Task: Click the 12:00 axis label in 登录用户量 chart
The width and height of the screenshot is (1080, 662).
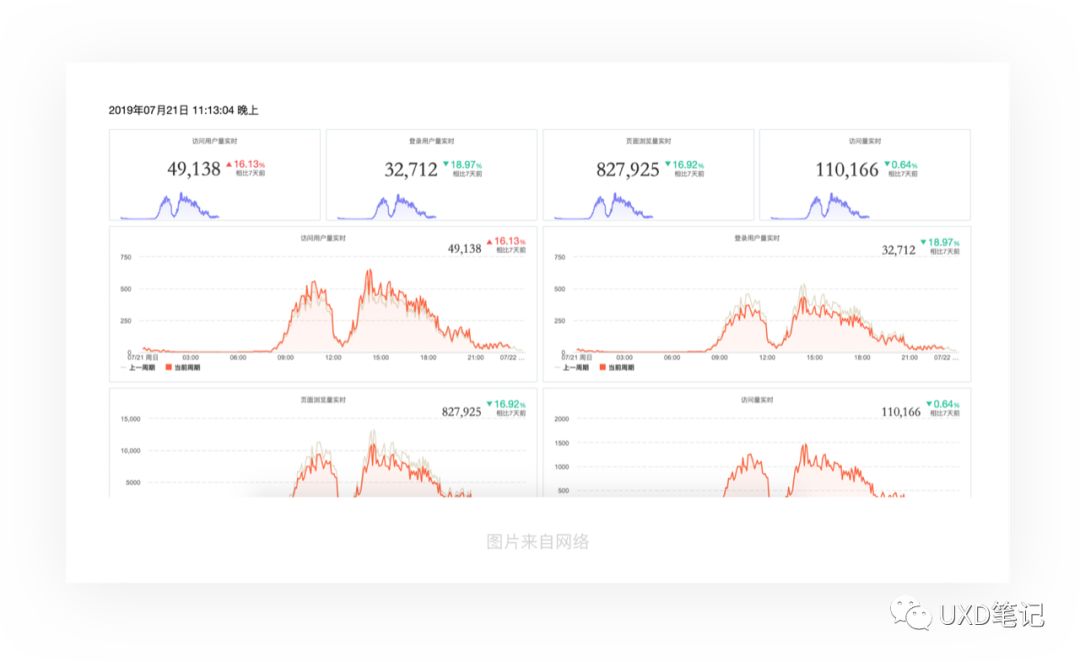Action: point(769,357)
